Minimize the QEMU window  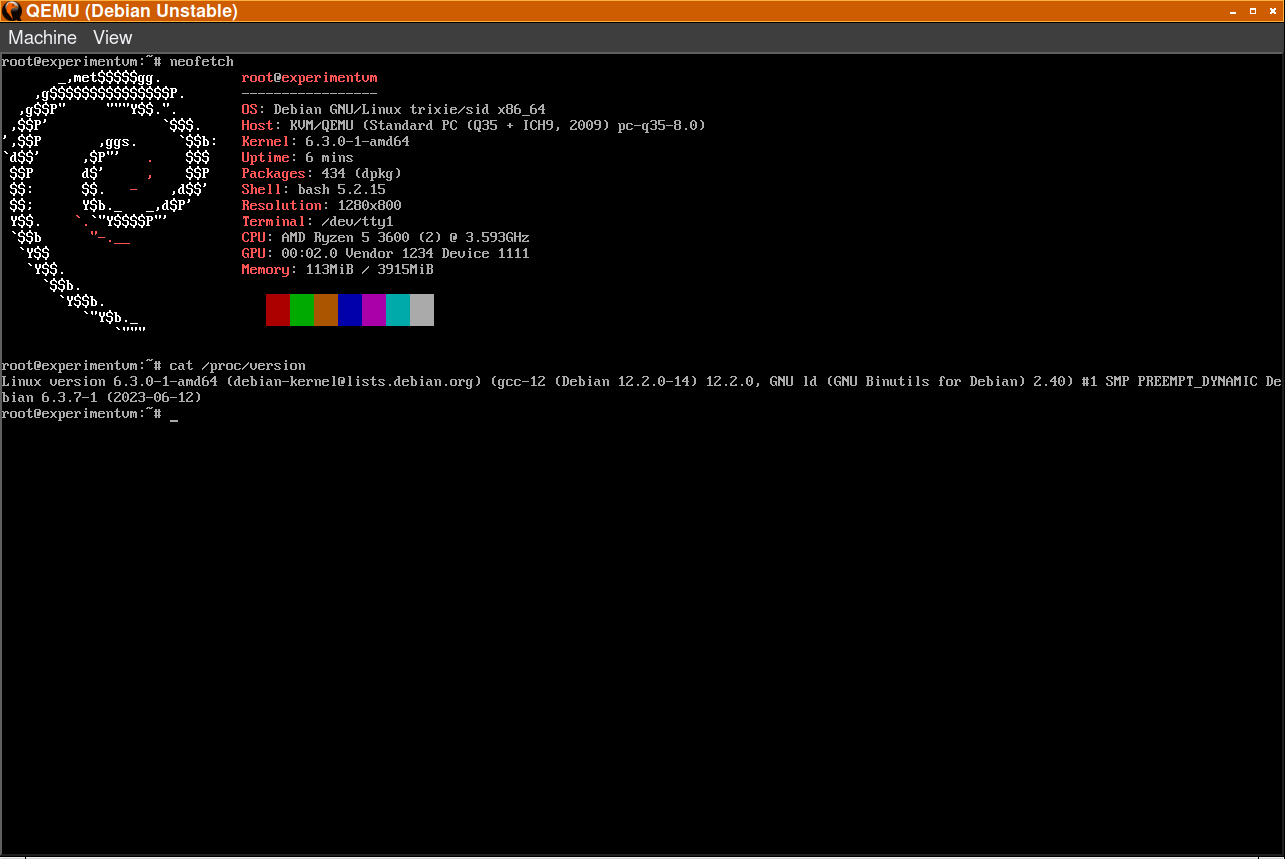1233,12
